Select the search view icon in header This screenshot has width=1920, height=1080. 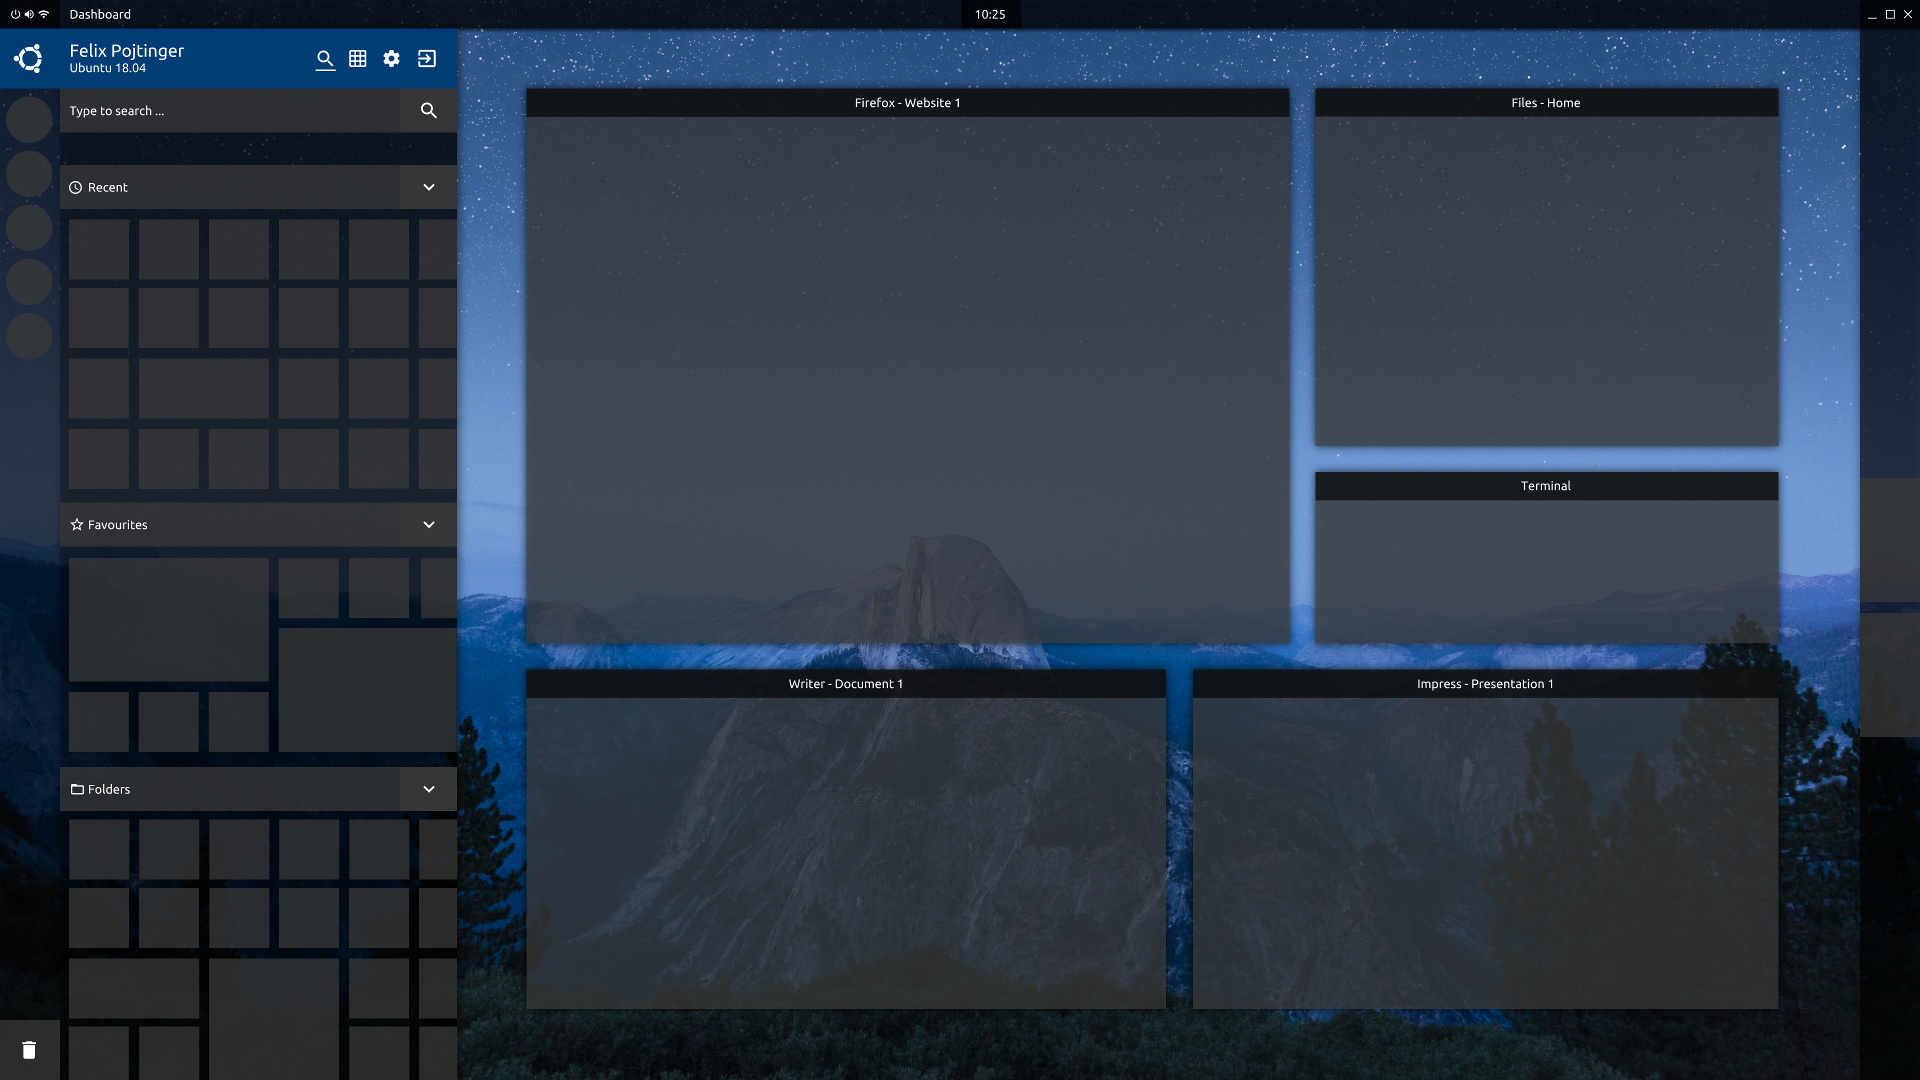click(x=325, y=59)
